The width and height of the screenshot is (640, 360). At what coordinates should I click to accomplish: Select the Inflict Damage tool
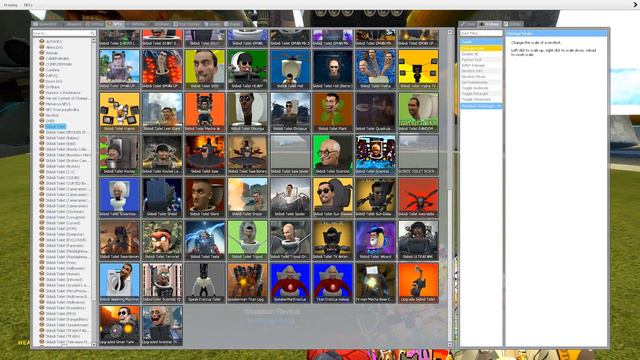tap(481, 65)
